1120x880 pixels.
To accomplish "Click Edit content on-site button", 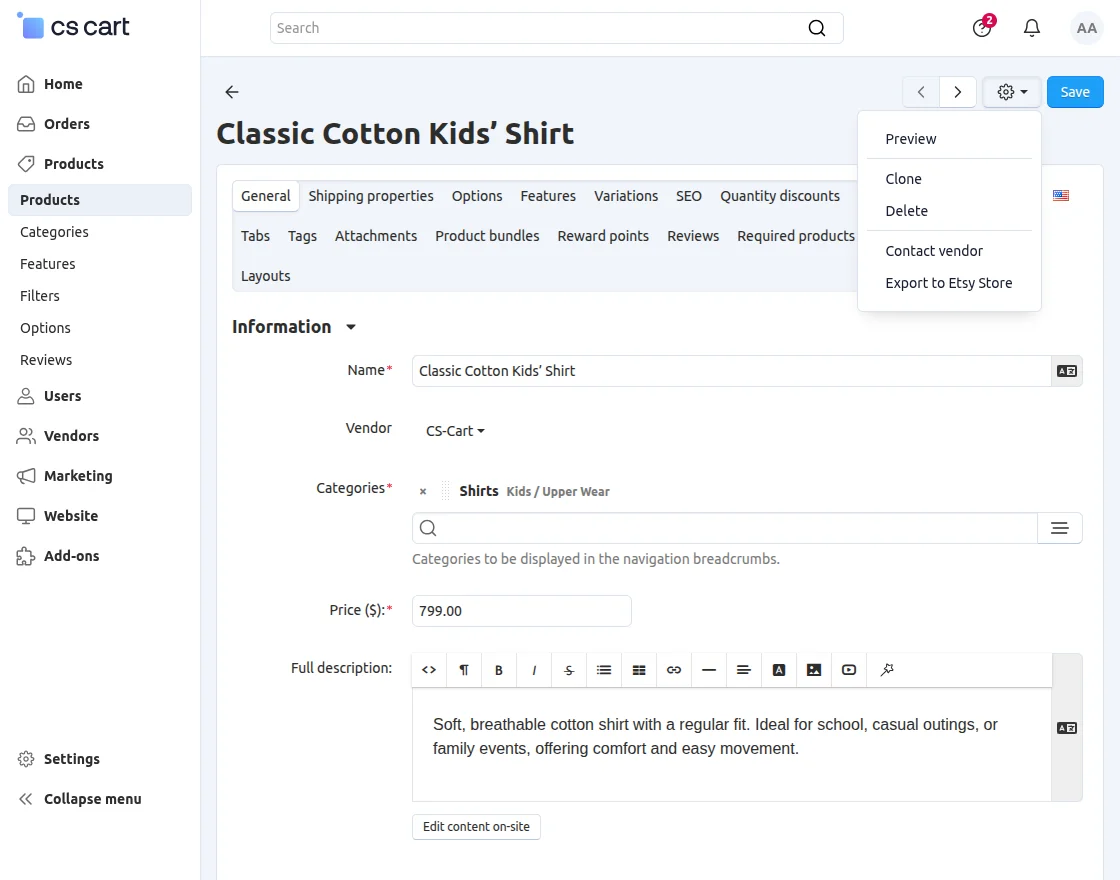I will [x=476, y=826].
